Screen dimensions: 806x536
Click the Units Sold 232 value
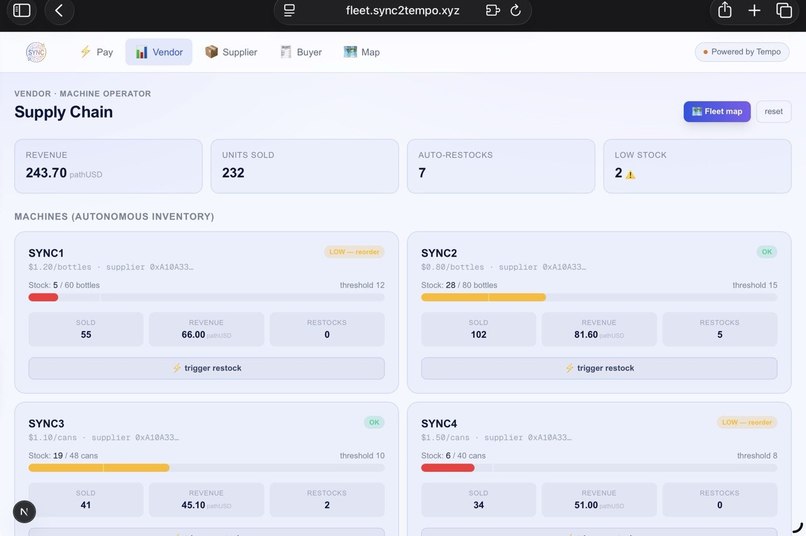(233, 173)
